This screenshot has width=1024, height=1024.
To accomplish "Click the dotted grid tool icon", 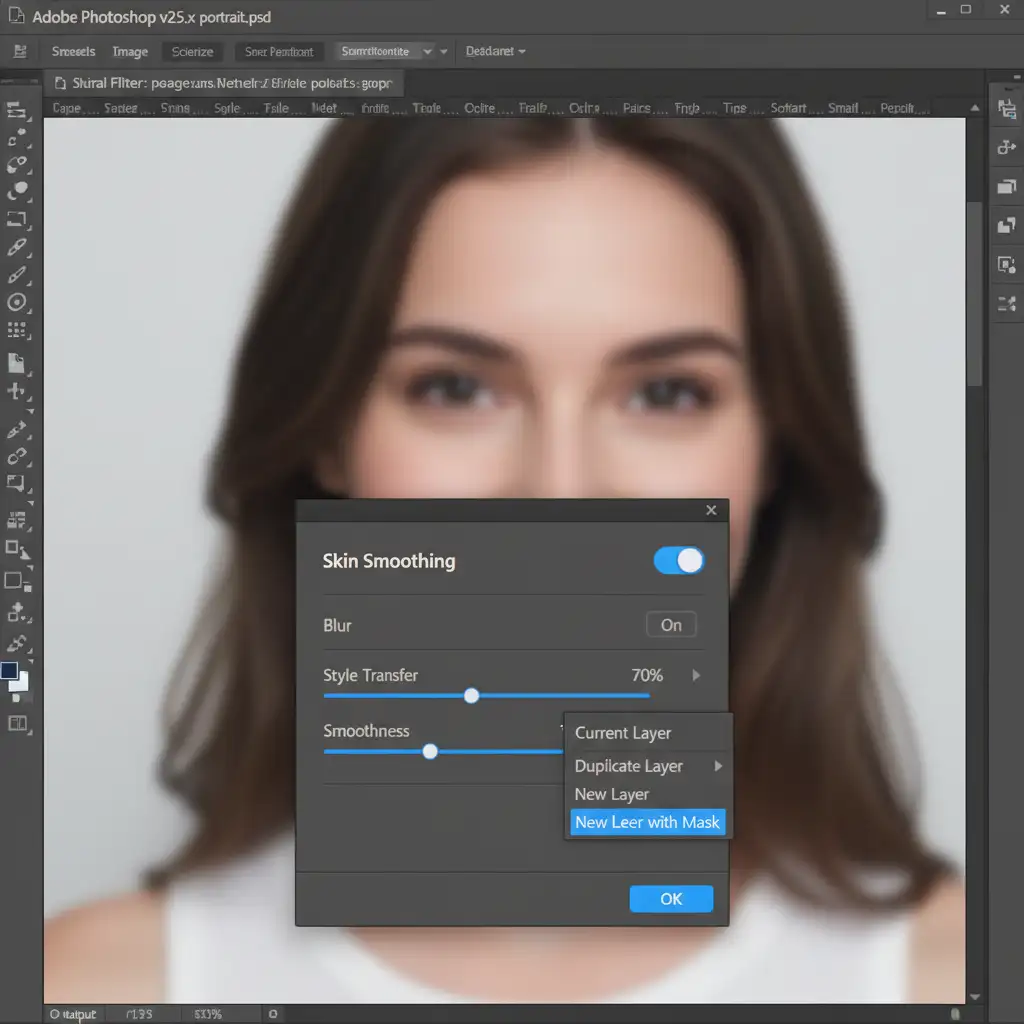I will click(17, 330).
